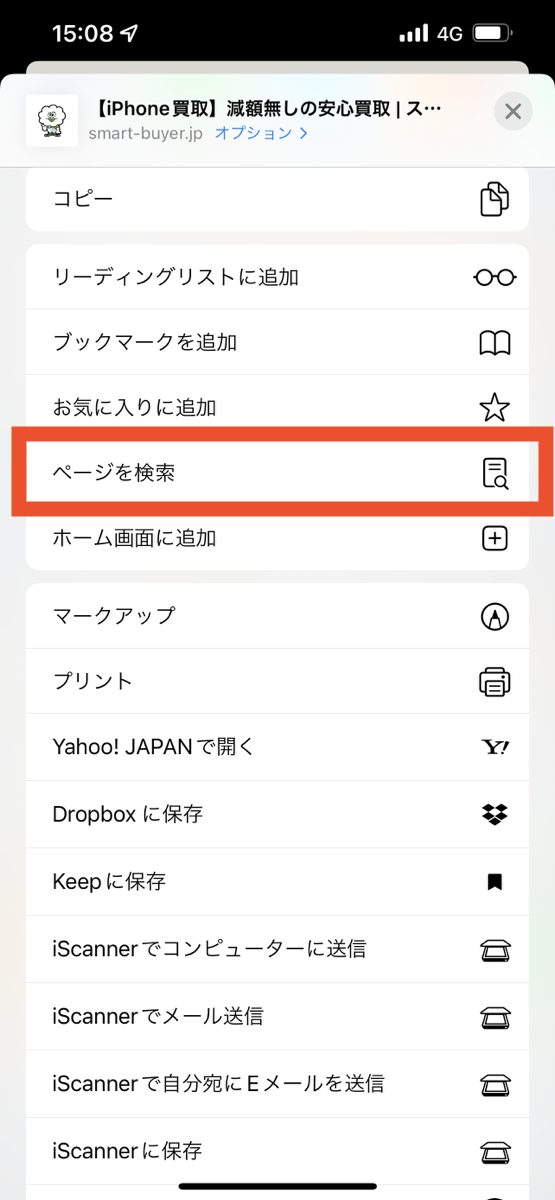This screenshot has height=1200, width=555.
Task: Close the share sheet with X
Action: [513, 111]
